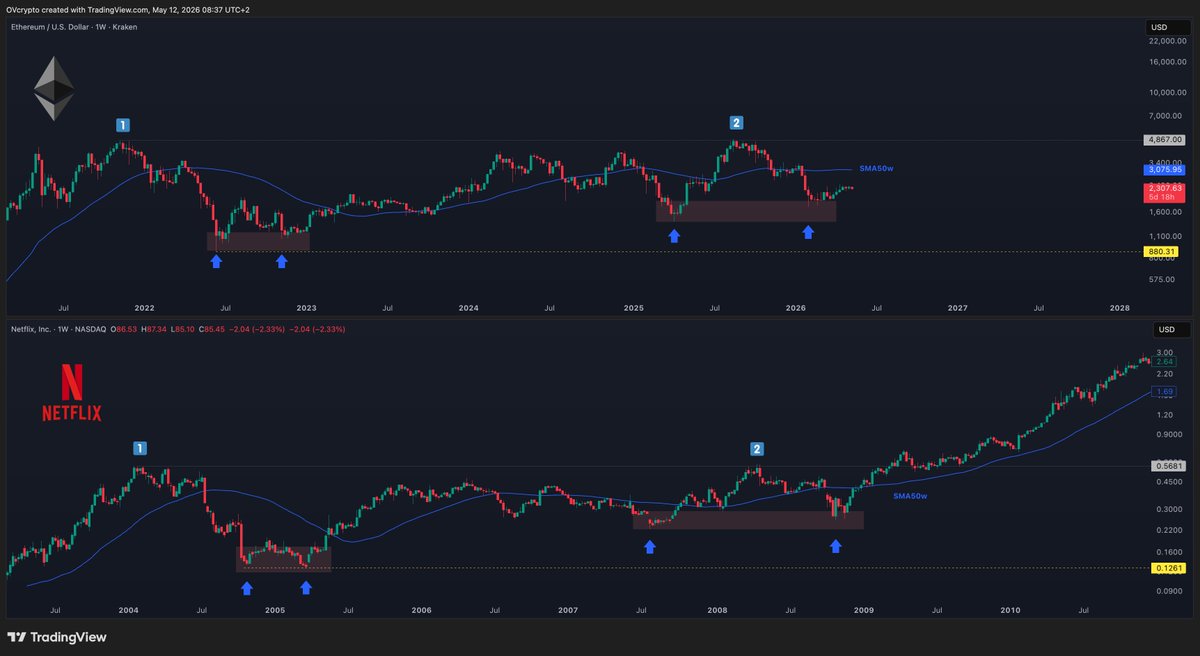Viewport: 1200px width, 656px height.
Task: Click the 2007 label on the Netflix time axis
Action: click(x=568, y=609)
